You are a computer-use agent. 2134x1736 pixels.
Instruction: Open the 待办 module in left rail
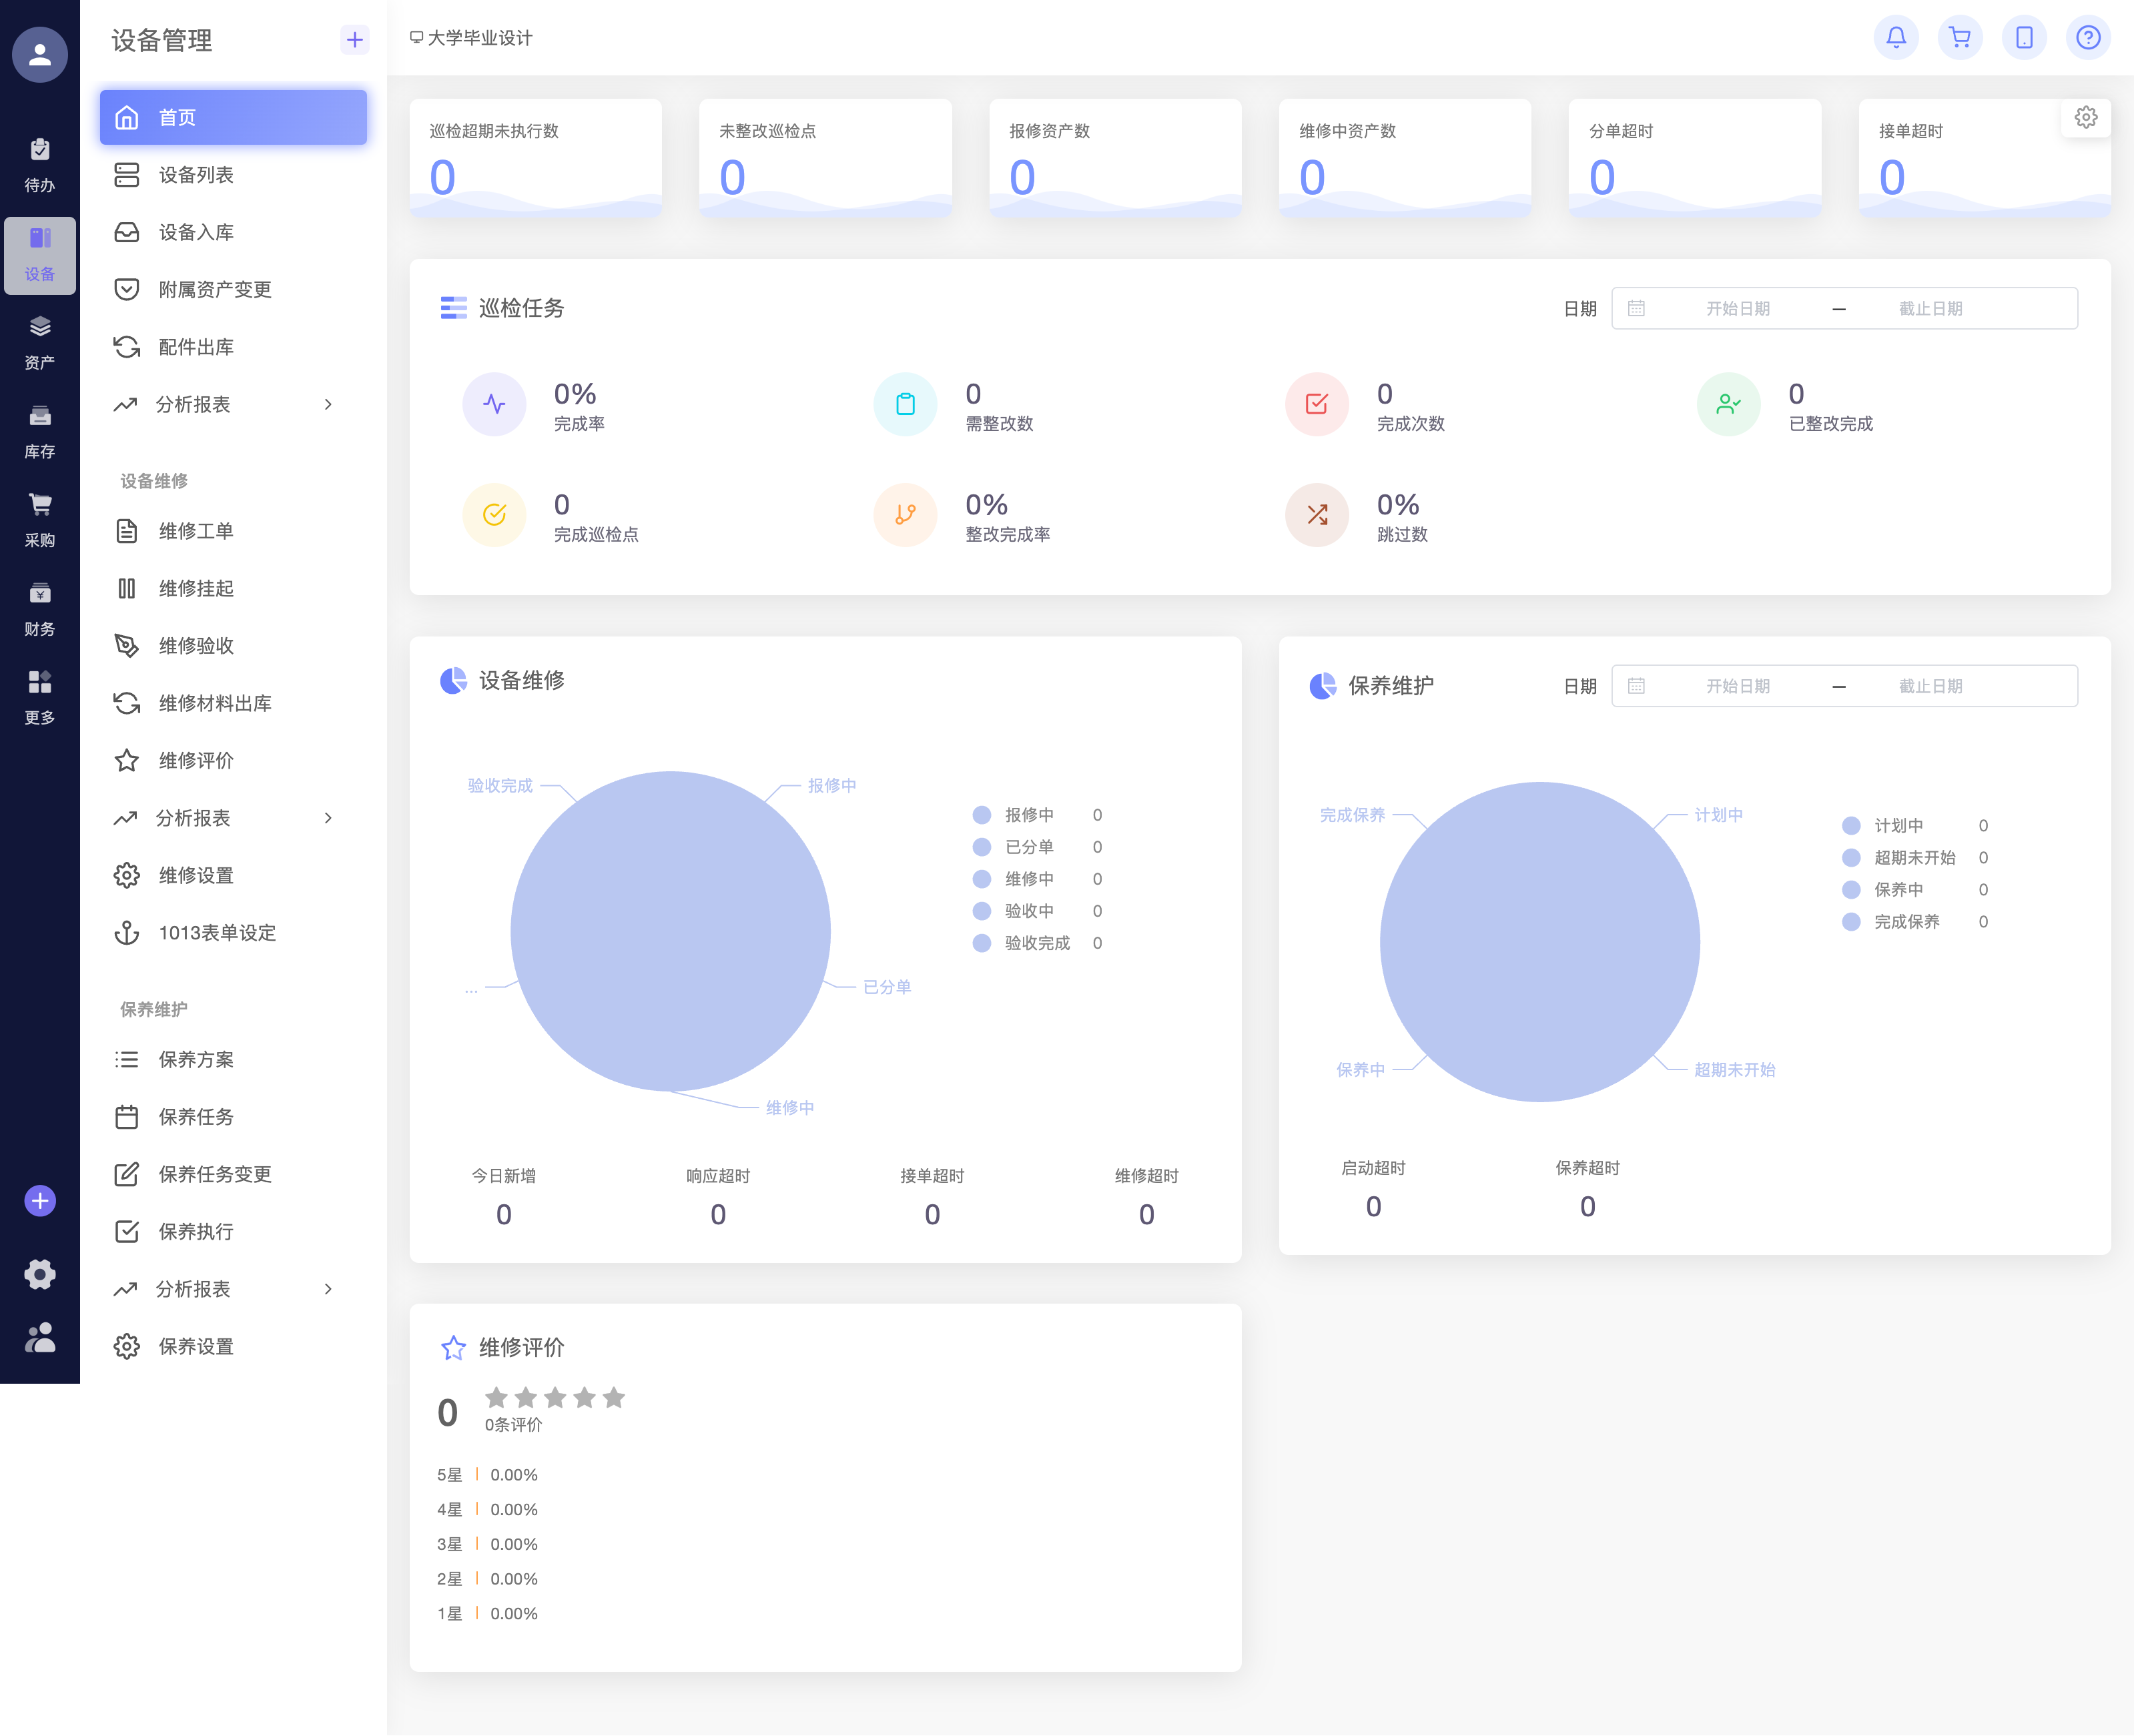[x=40, y=165]
